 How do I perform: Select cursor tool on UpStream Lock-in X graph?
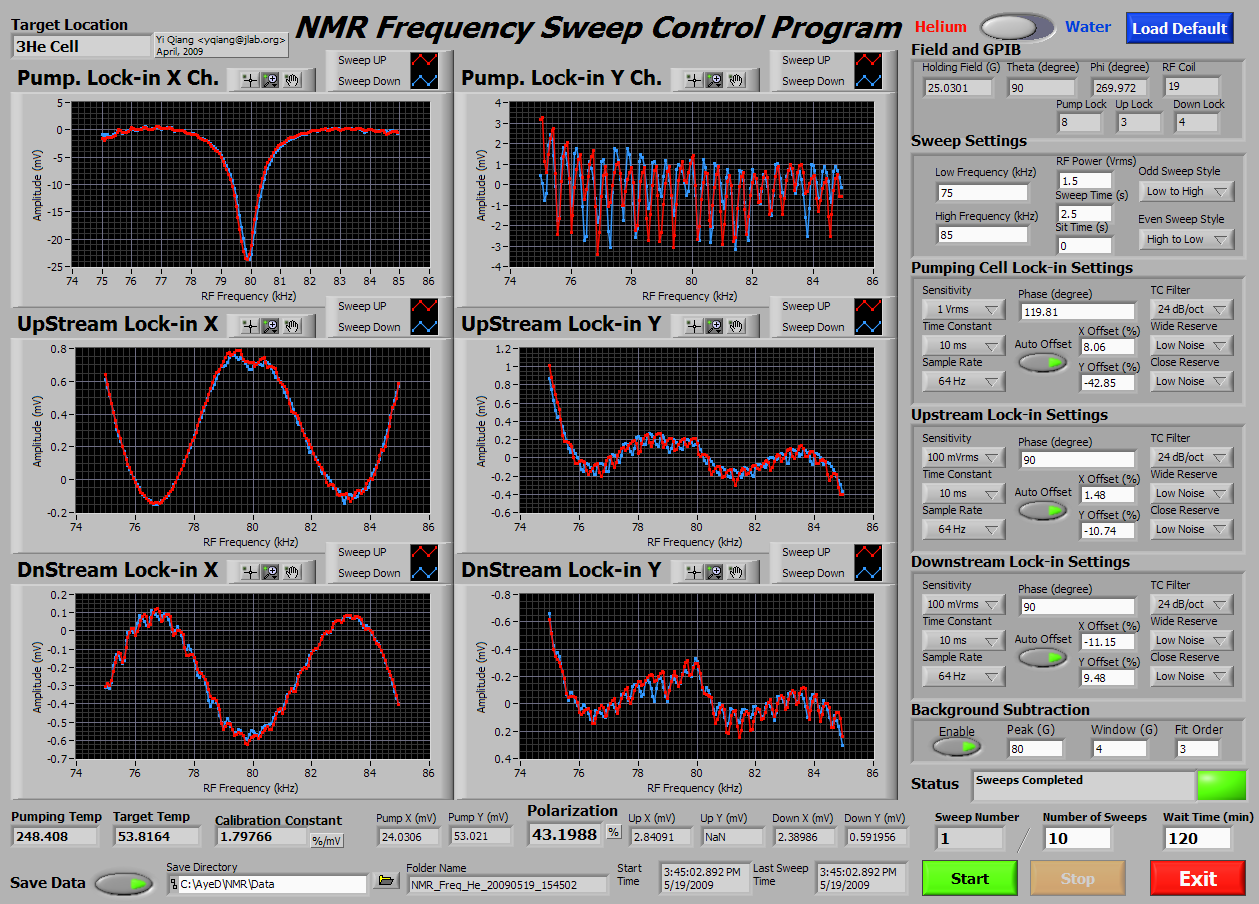point(248,326)
